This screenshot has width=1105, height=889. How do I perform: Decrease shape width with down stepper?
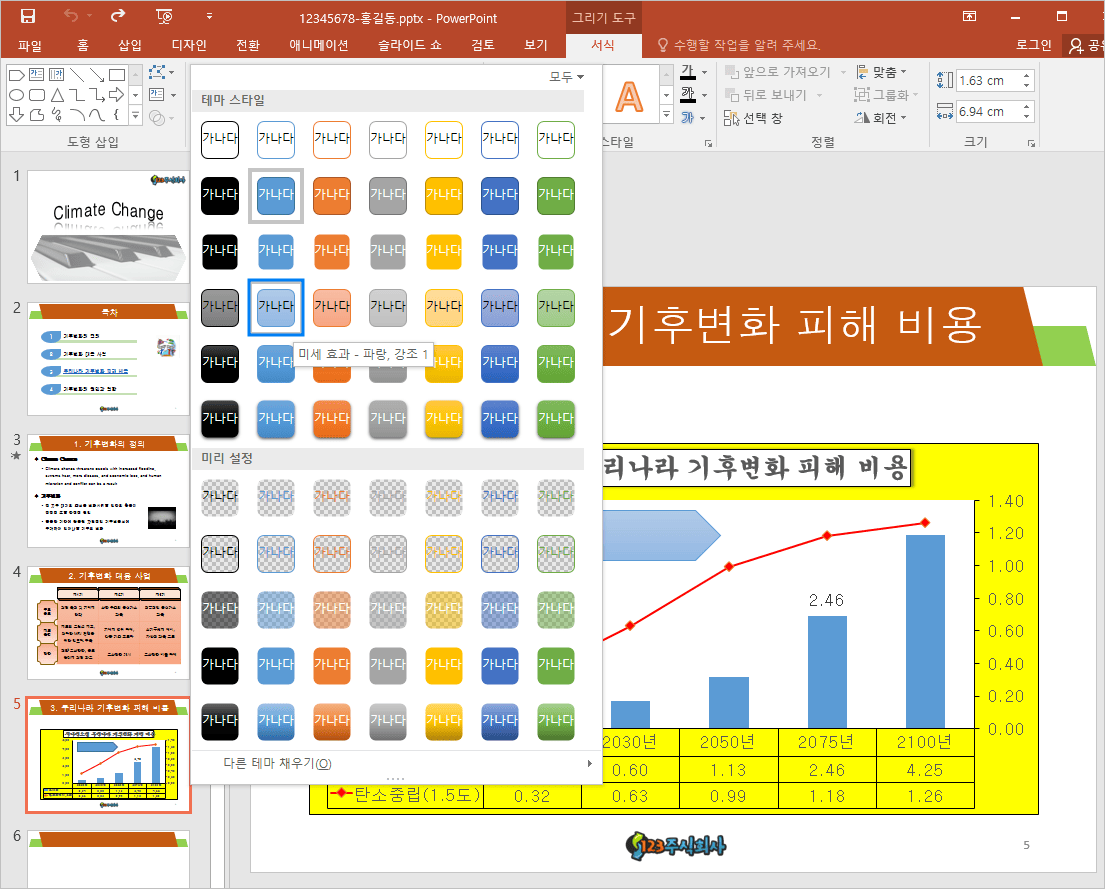click(1027, 117)
